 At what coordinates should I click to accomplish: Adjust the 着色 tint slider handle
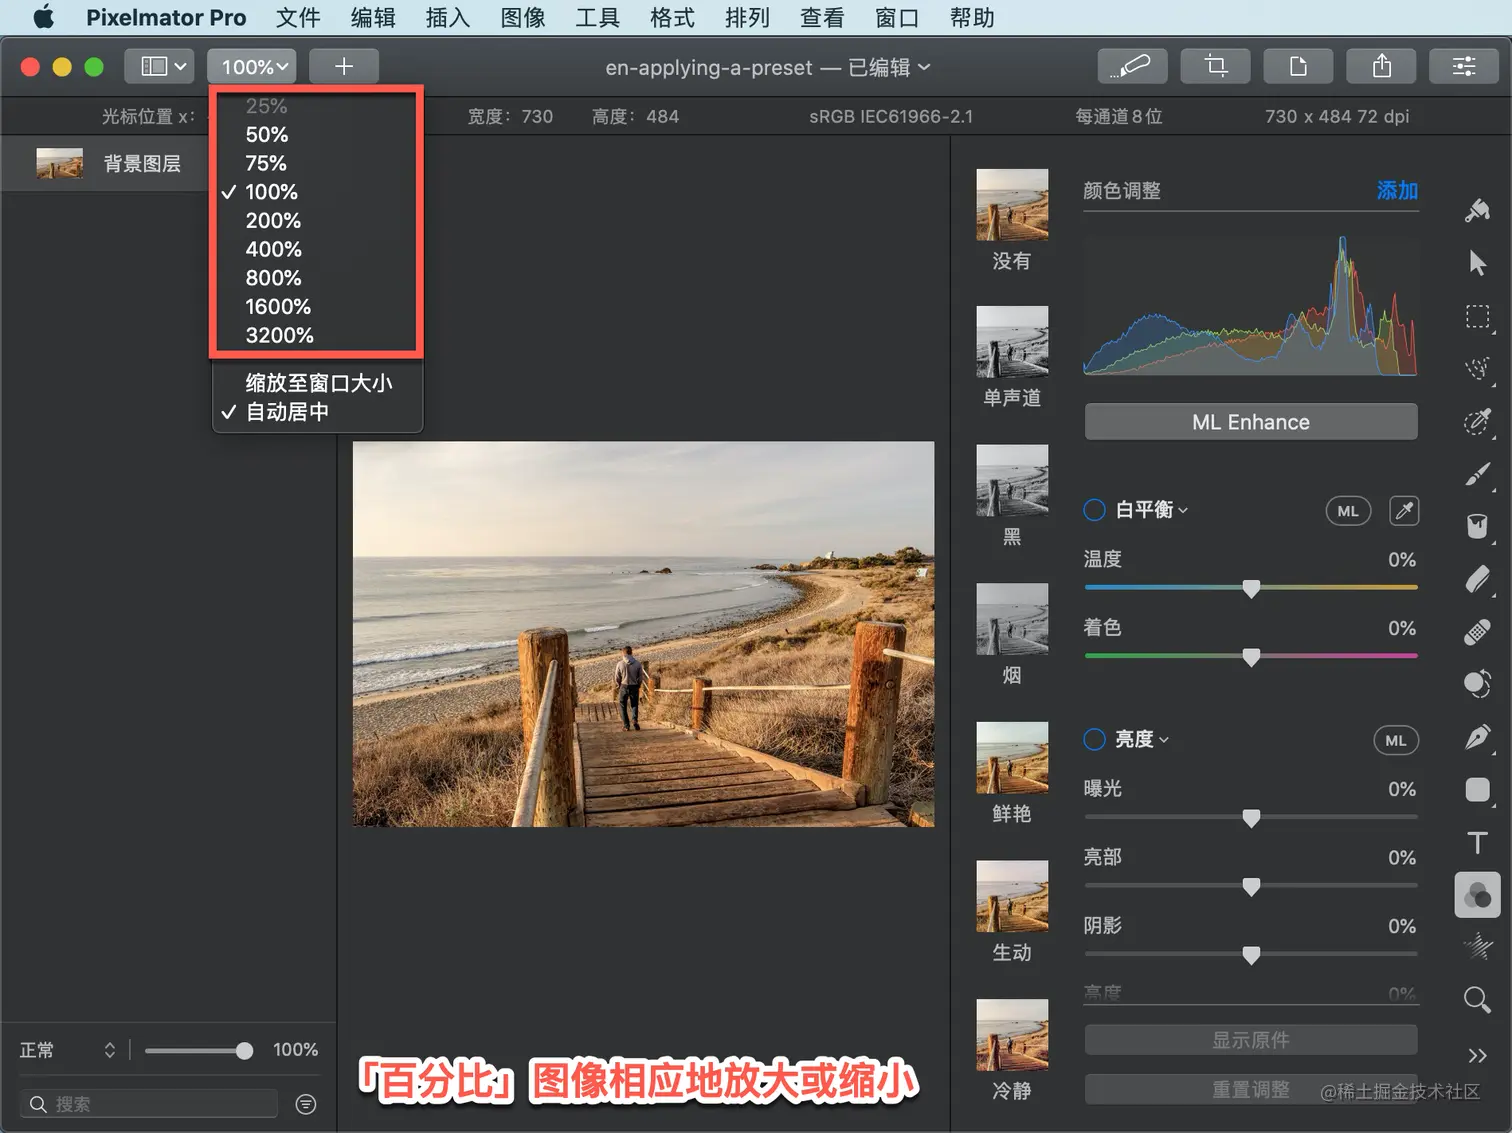pos(1251,656)
